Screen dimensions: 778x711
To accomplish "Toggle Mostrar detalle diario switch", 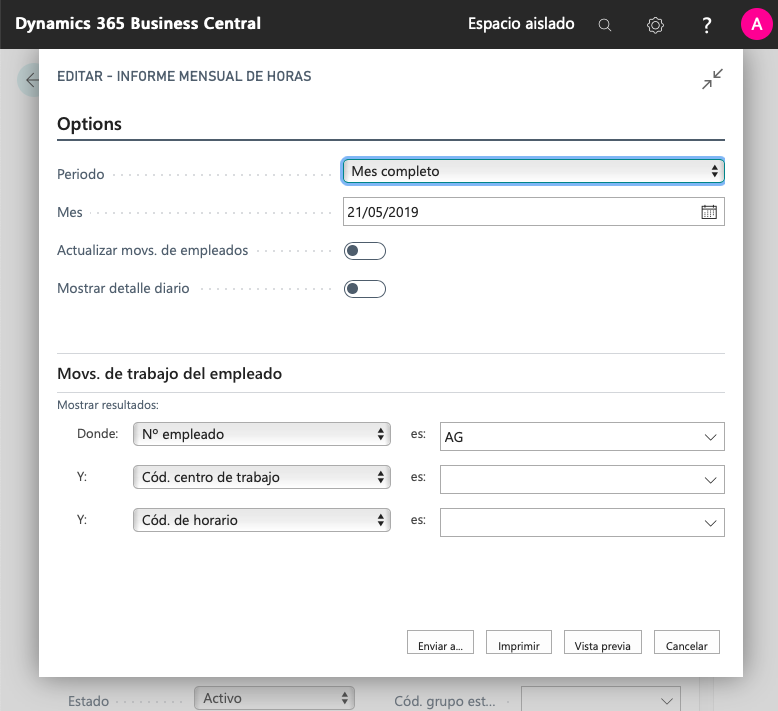I will click(x=364, y=289).
